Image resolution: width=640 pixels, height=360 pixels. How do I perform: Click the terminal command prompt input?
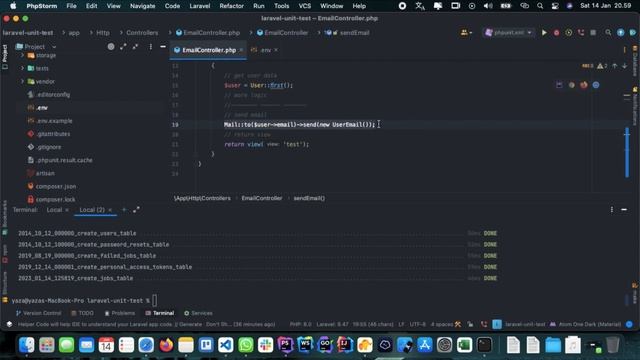click(x=155, y=300)
